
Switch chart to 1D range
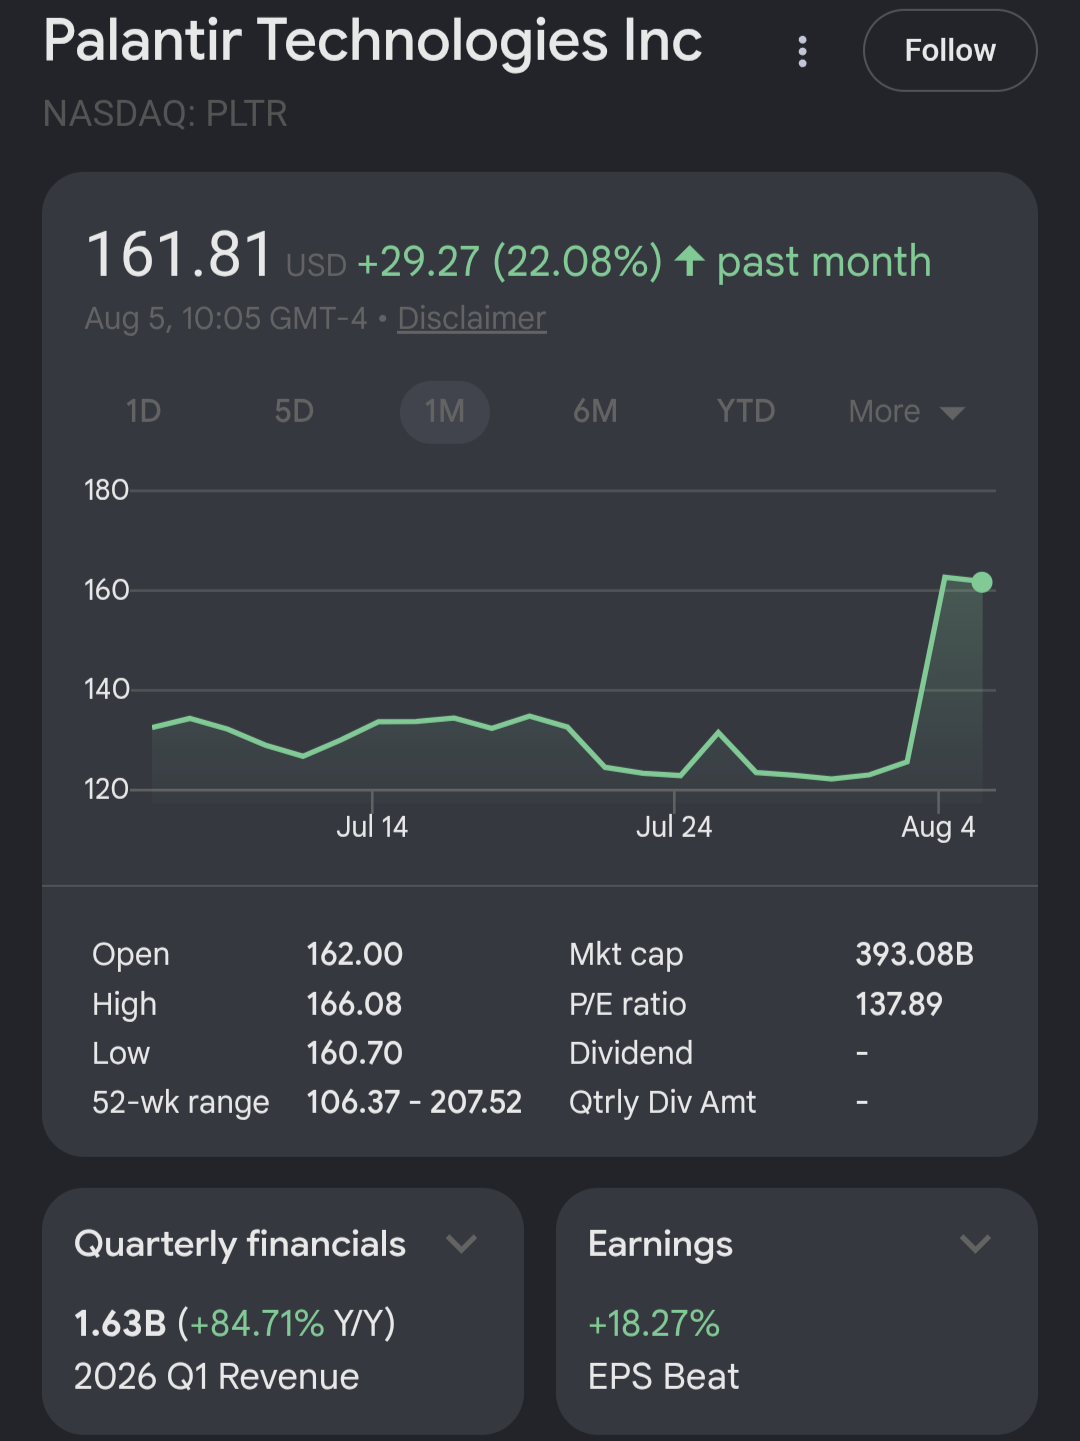(144, 411)
